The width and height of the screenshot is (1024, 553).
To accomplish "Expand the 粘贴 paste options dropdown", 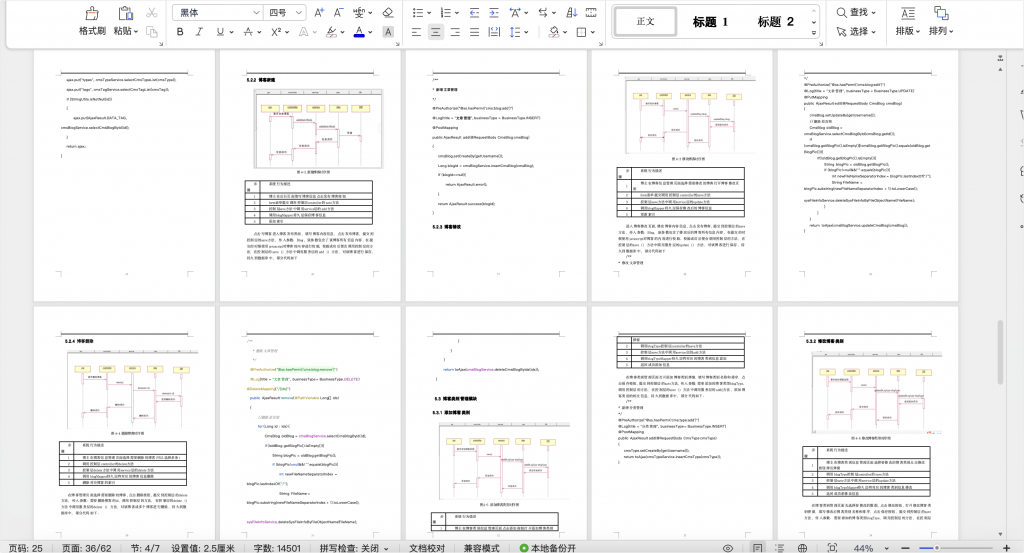I will pyautogui.click(x=136, y=32).
